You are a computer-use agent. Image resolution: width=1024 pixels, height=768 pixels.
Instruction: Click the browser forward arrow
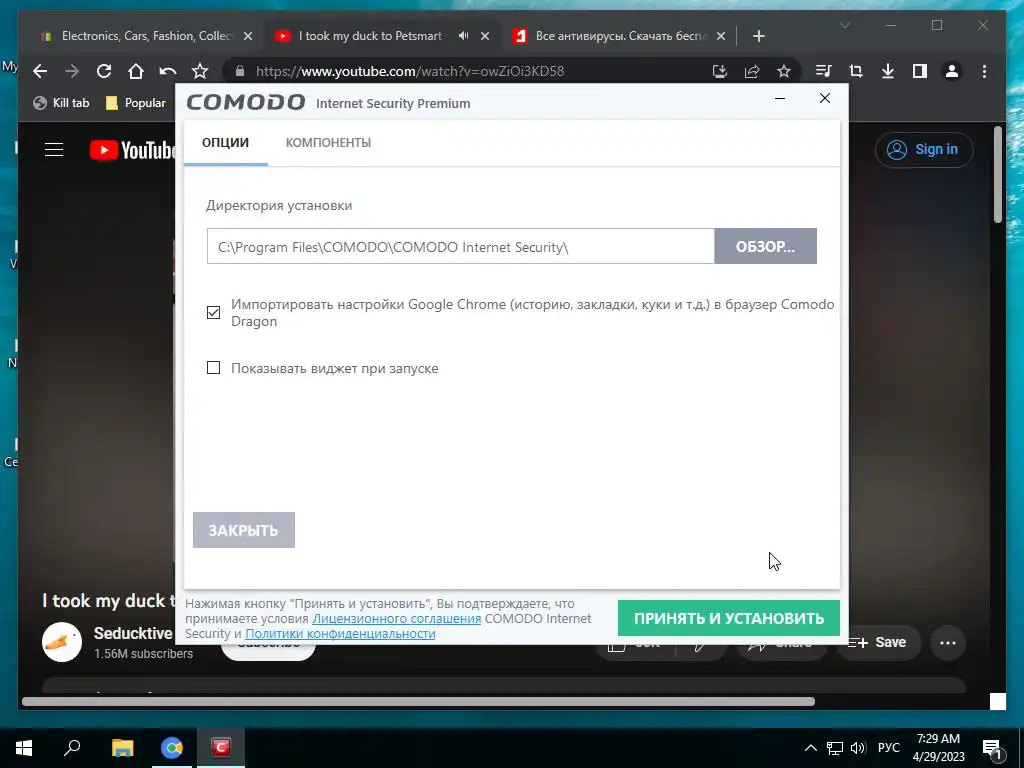click(x=72, y=71)
